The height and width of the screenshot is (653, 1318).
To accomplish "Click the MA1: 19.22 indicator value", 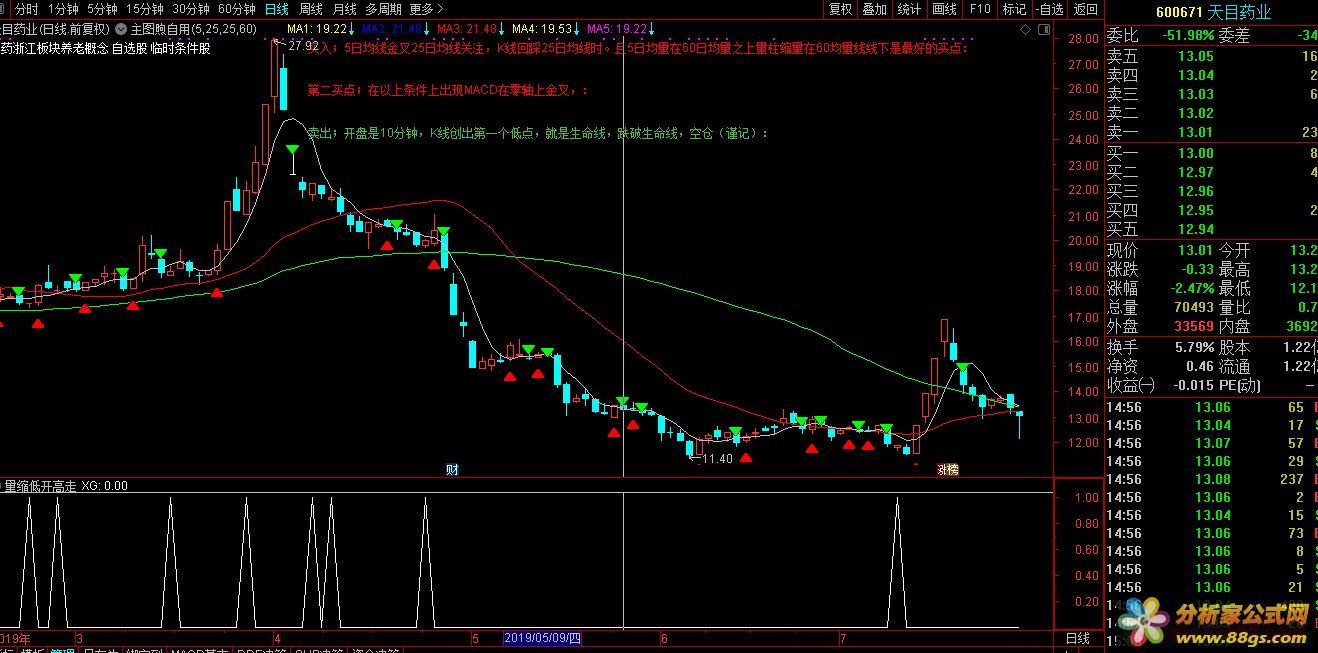I will coord(322,29).
